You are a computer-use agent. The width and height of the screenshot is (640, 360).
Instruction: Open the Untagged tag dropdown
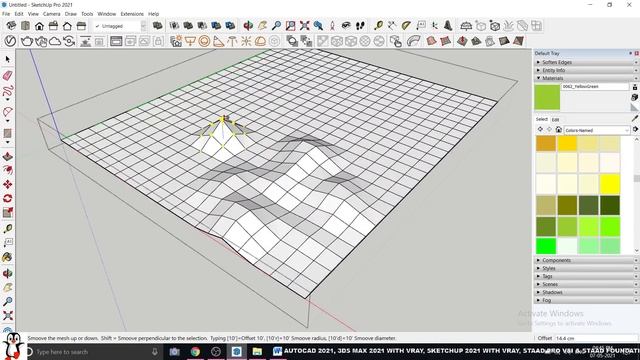(120, 26)
